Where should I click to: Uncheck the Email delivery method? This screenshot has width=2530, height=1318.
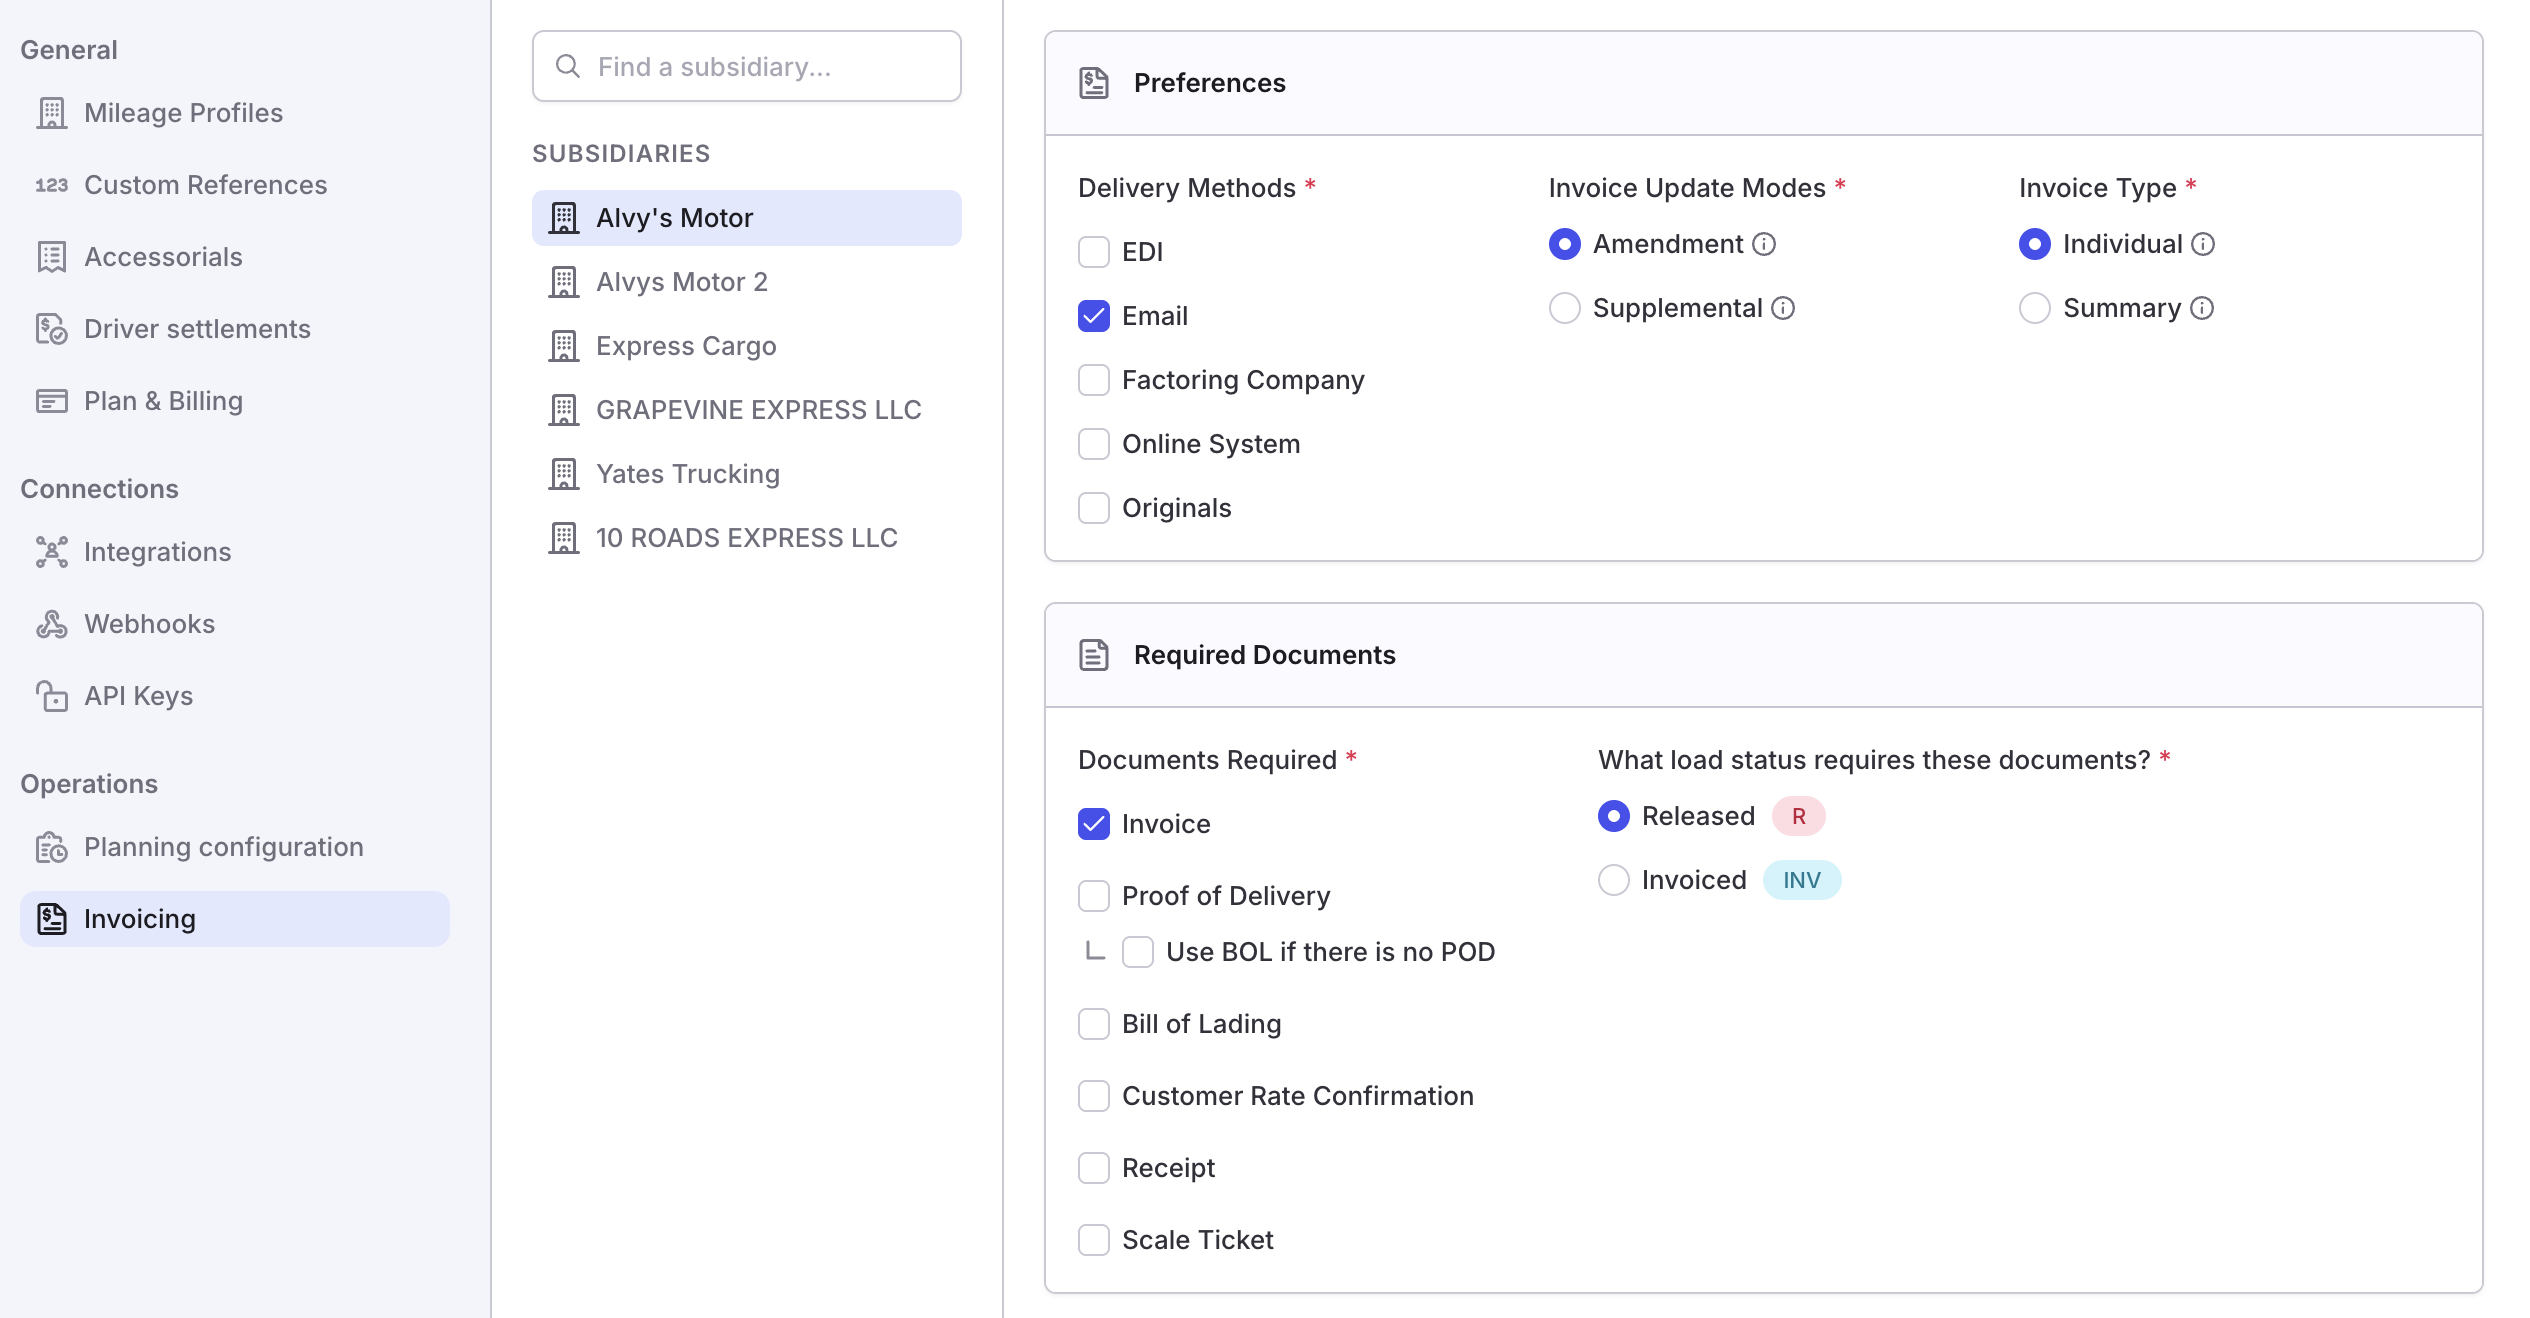pos(1094,316)
